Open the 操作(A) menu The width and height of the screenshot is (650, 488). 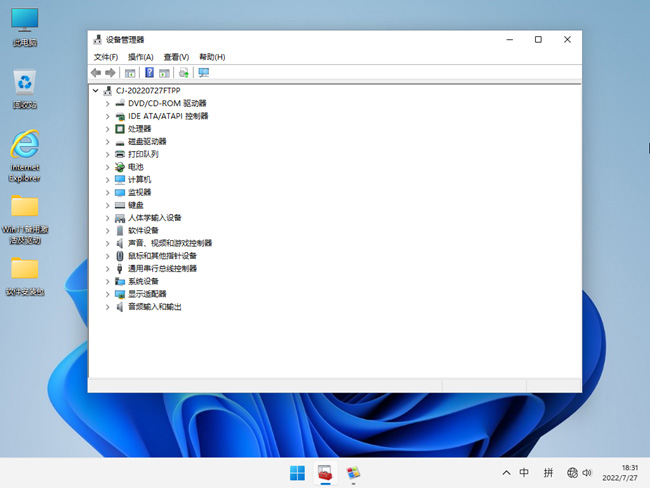coord(141,57)
